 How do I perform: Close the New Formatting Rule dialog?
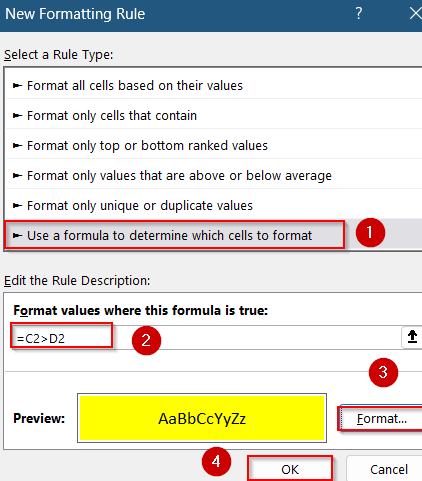pos(415,14)
